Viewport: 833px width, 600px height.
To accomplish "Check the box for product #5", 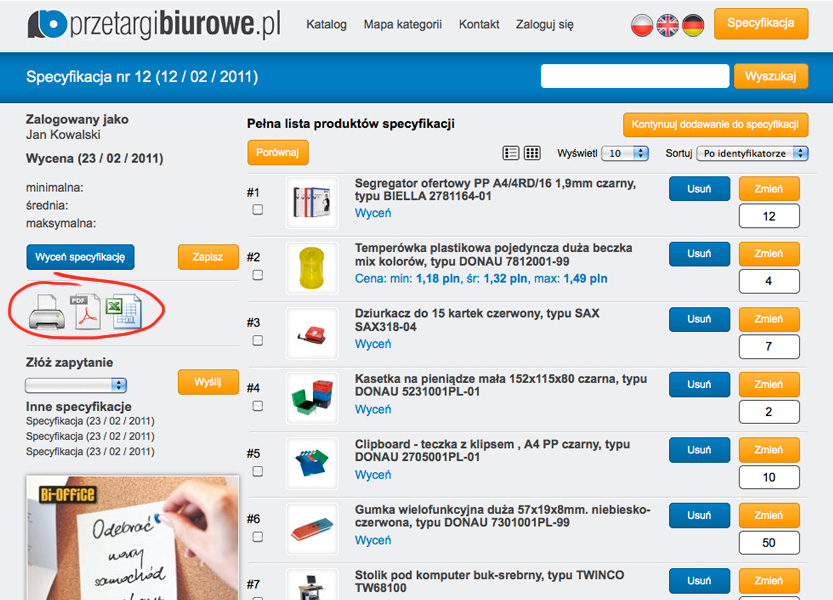I will pos(258,471).
